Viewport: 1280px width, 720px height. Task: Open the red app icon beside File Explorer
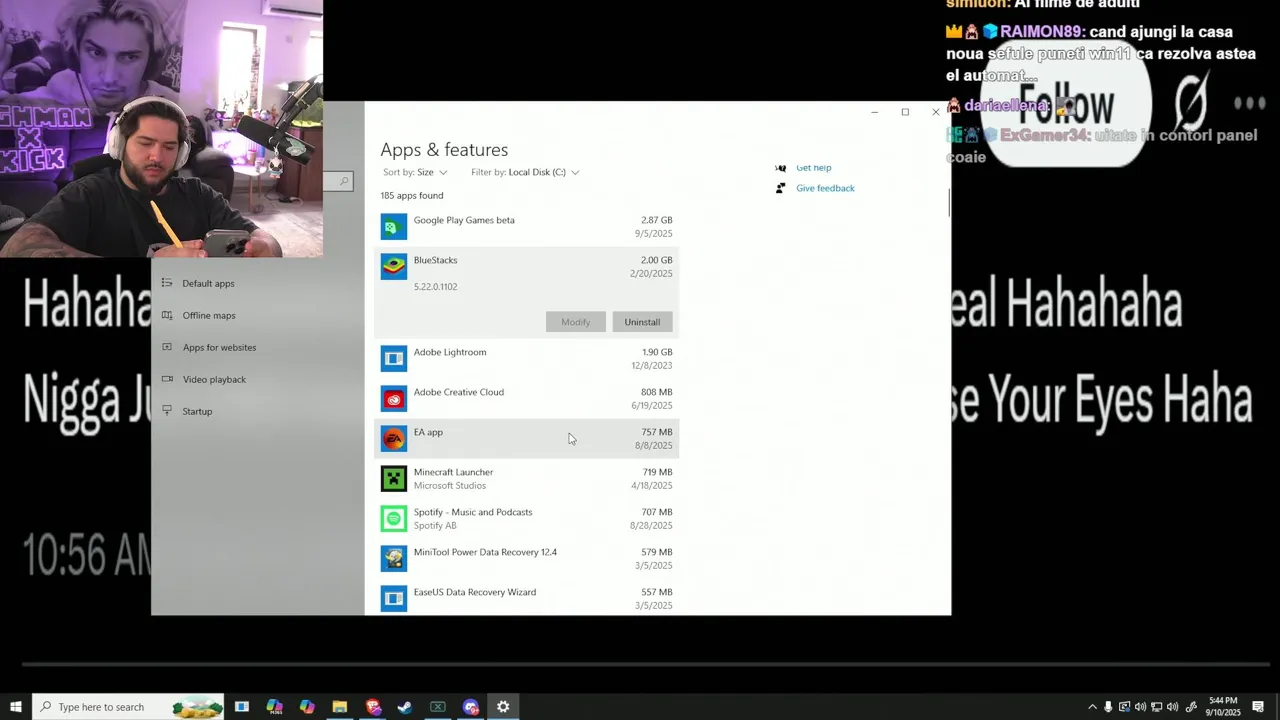coord(373,707)
